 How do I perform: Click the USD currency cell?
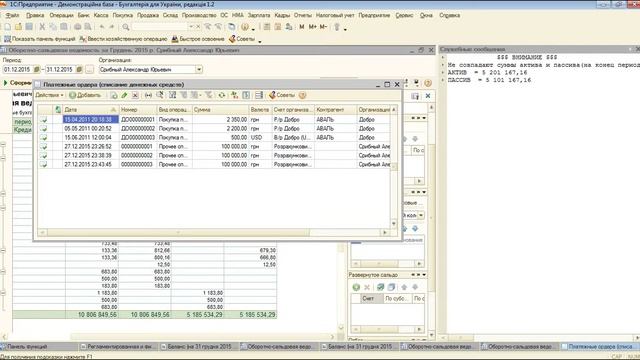point(260,138)
